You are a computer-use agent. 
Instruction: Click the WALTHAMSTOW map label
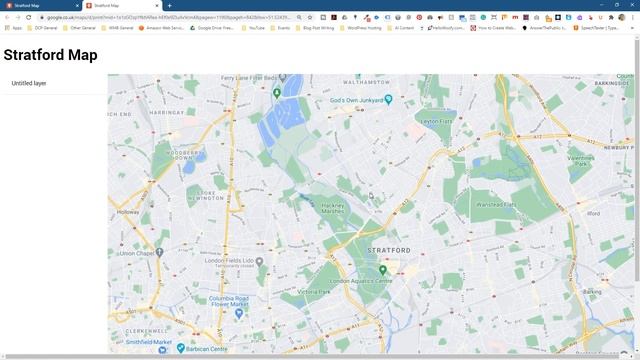[366, 82]
